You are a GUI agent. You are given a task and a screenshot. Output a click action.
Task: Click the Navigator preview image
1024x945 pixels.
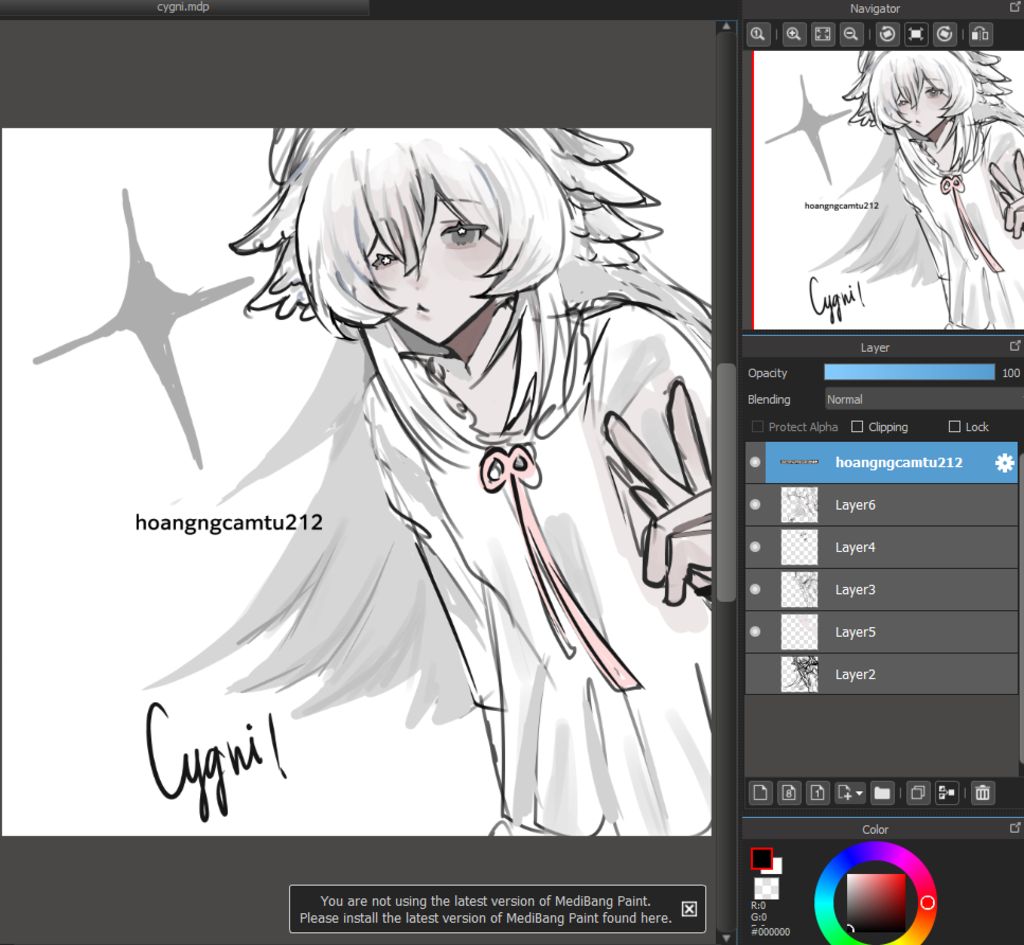point(888,190)
